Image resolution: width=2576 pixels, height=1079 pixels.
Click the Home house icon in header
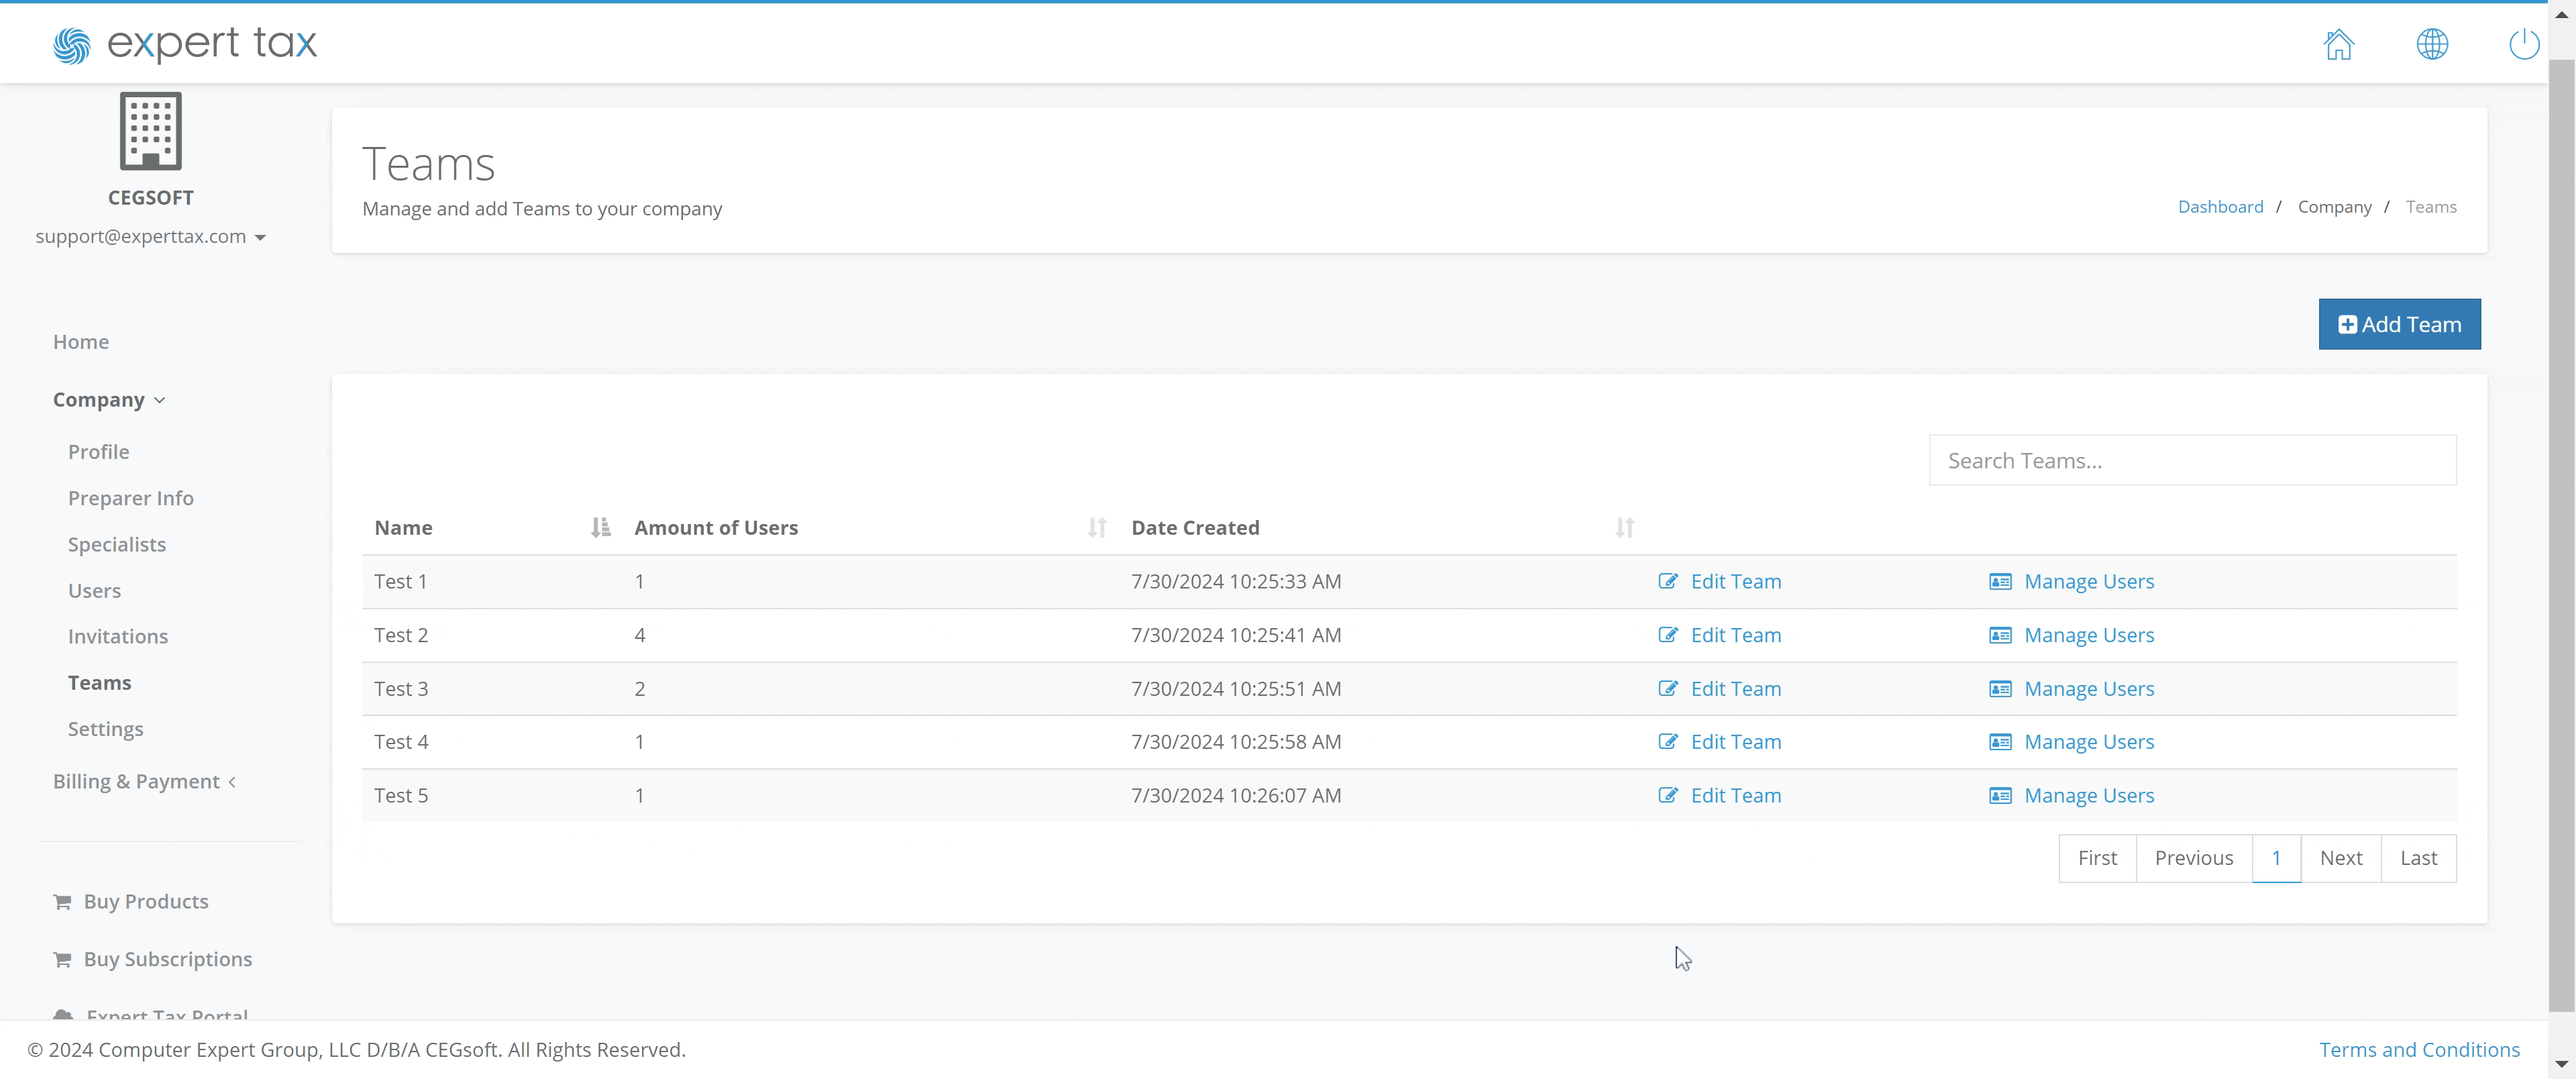pyautogui.click(x=2338, y=44)
